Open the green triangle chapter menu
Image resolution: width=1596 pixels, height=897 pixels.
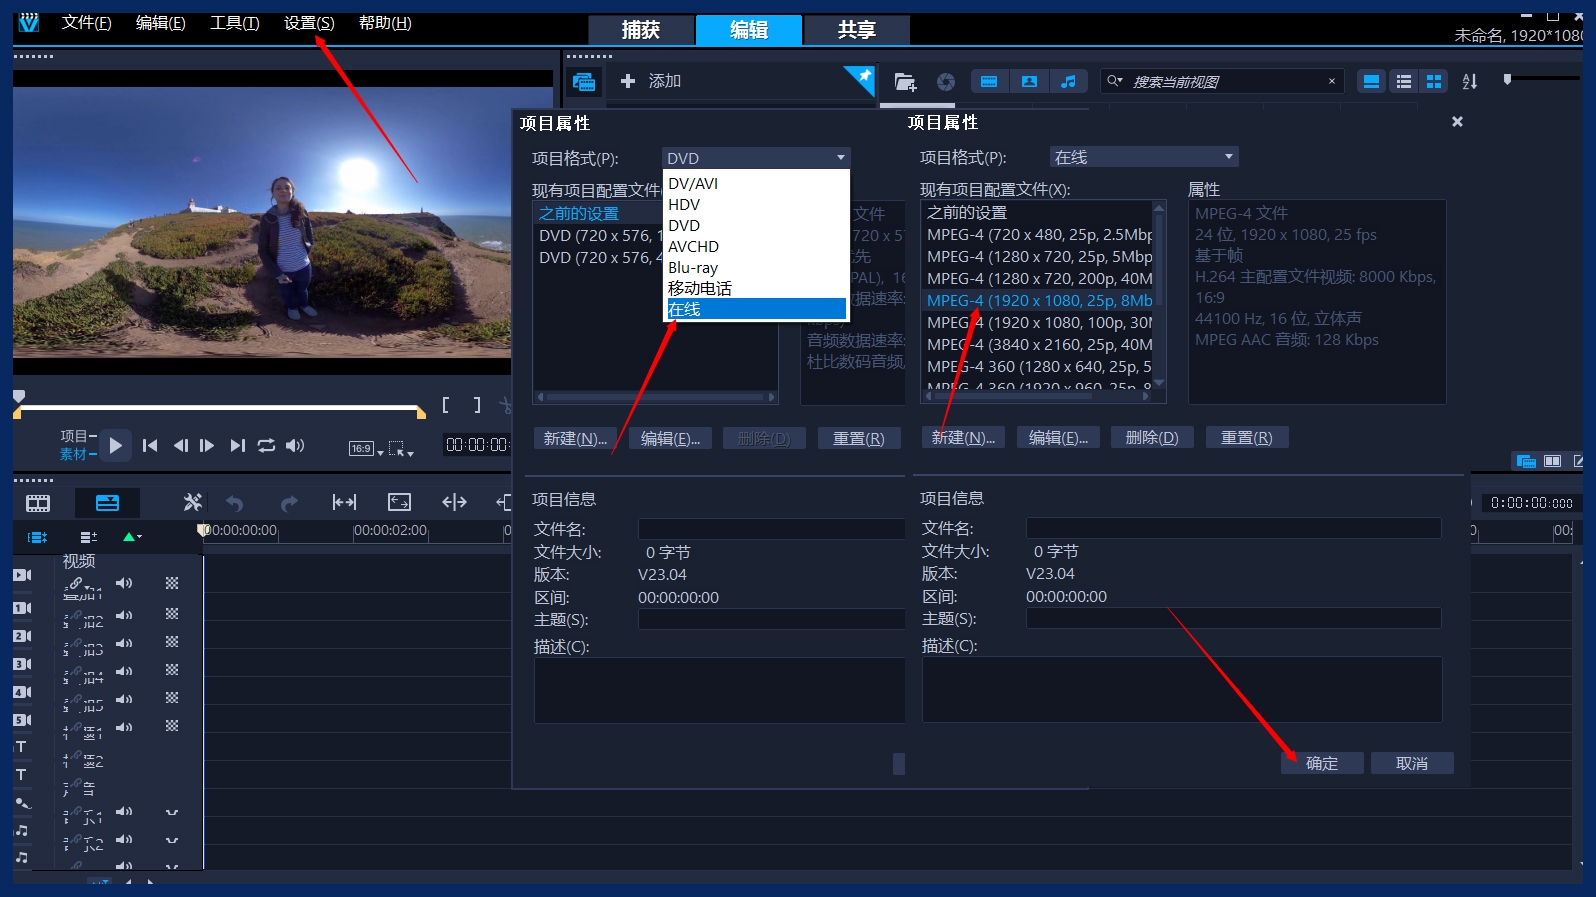(132, 537)
